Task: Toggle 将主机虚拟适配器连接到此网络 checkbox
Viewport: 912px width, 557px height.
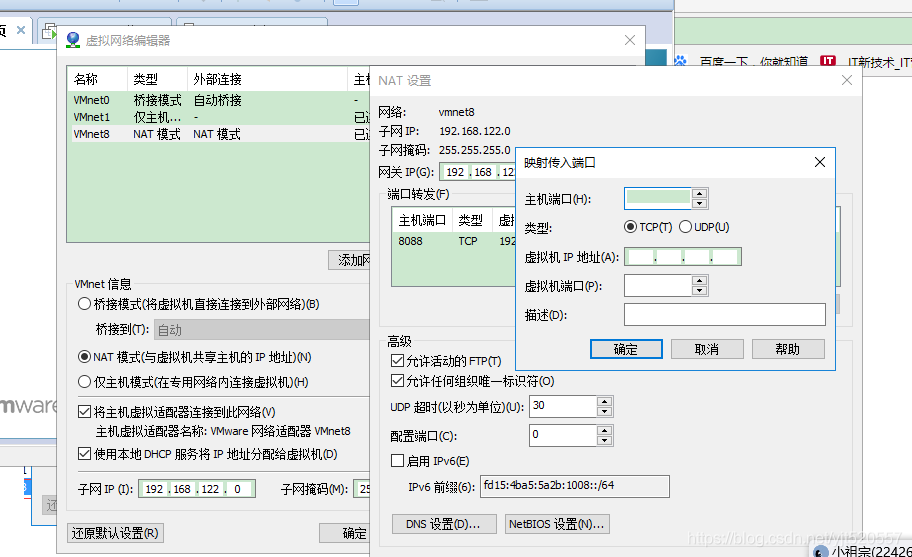Action: pyautogui.click(x=84, y=412)
